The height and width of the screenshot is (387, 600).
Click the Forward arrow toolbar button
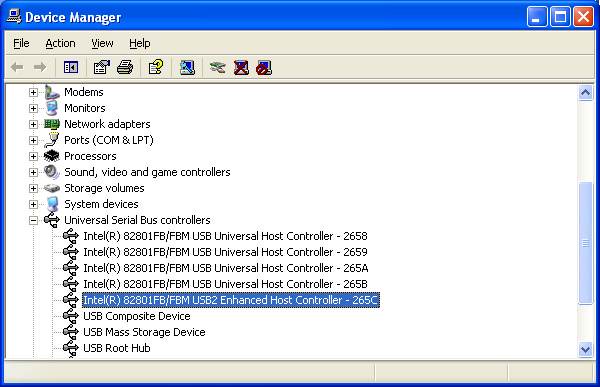pos(40,68)
